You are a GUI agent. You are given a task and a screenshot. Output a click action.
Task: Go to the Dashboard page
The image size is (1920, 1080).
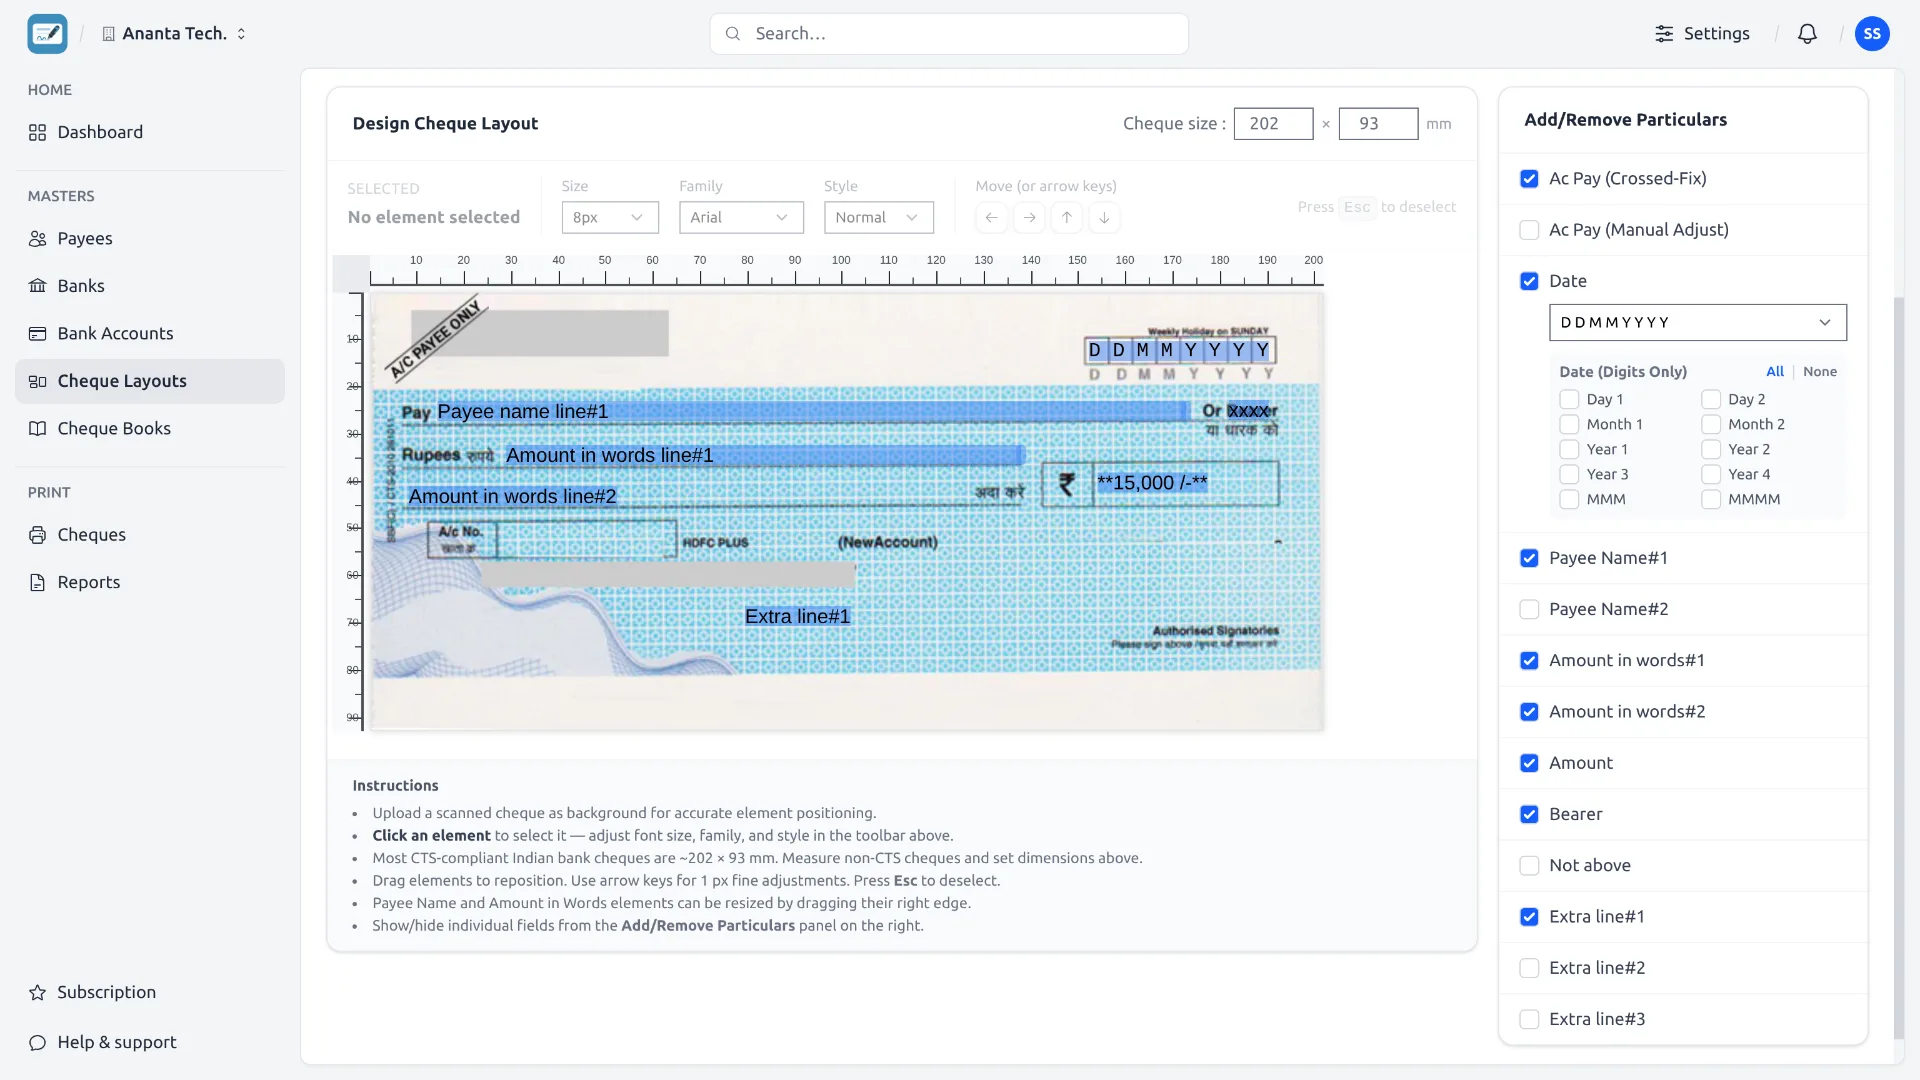[150, 132]
